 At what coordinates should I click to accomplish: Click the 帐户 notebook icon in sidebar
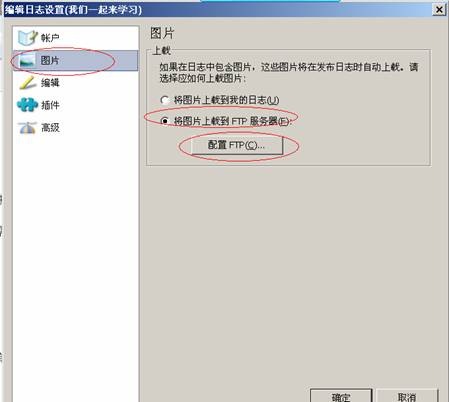pos(27,38)
